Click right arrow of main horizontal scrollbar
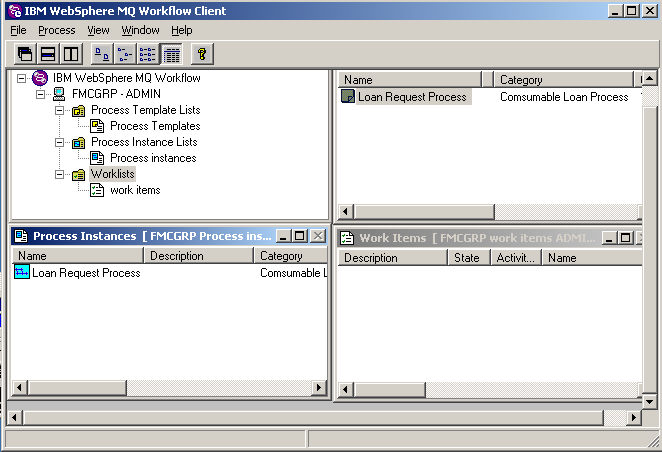The width and height of the screenshot is (662, 452). (634, 417)
